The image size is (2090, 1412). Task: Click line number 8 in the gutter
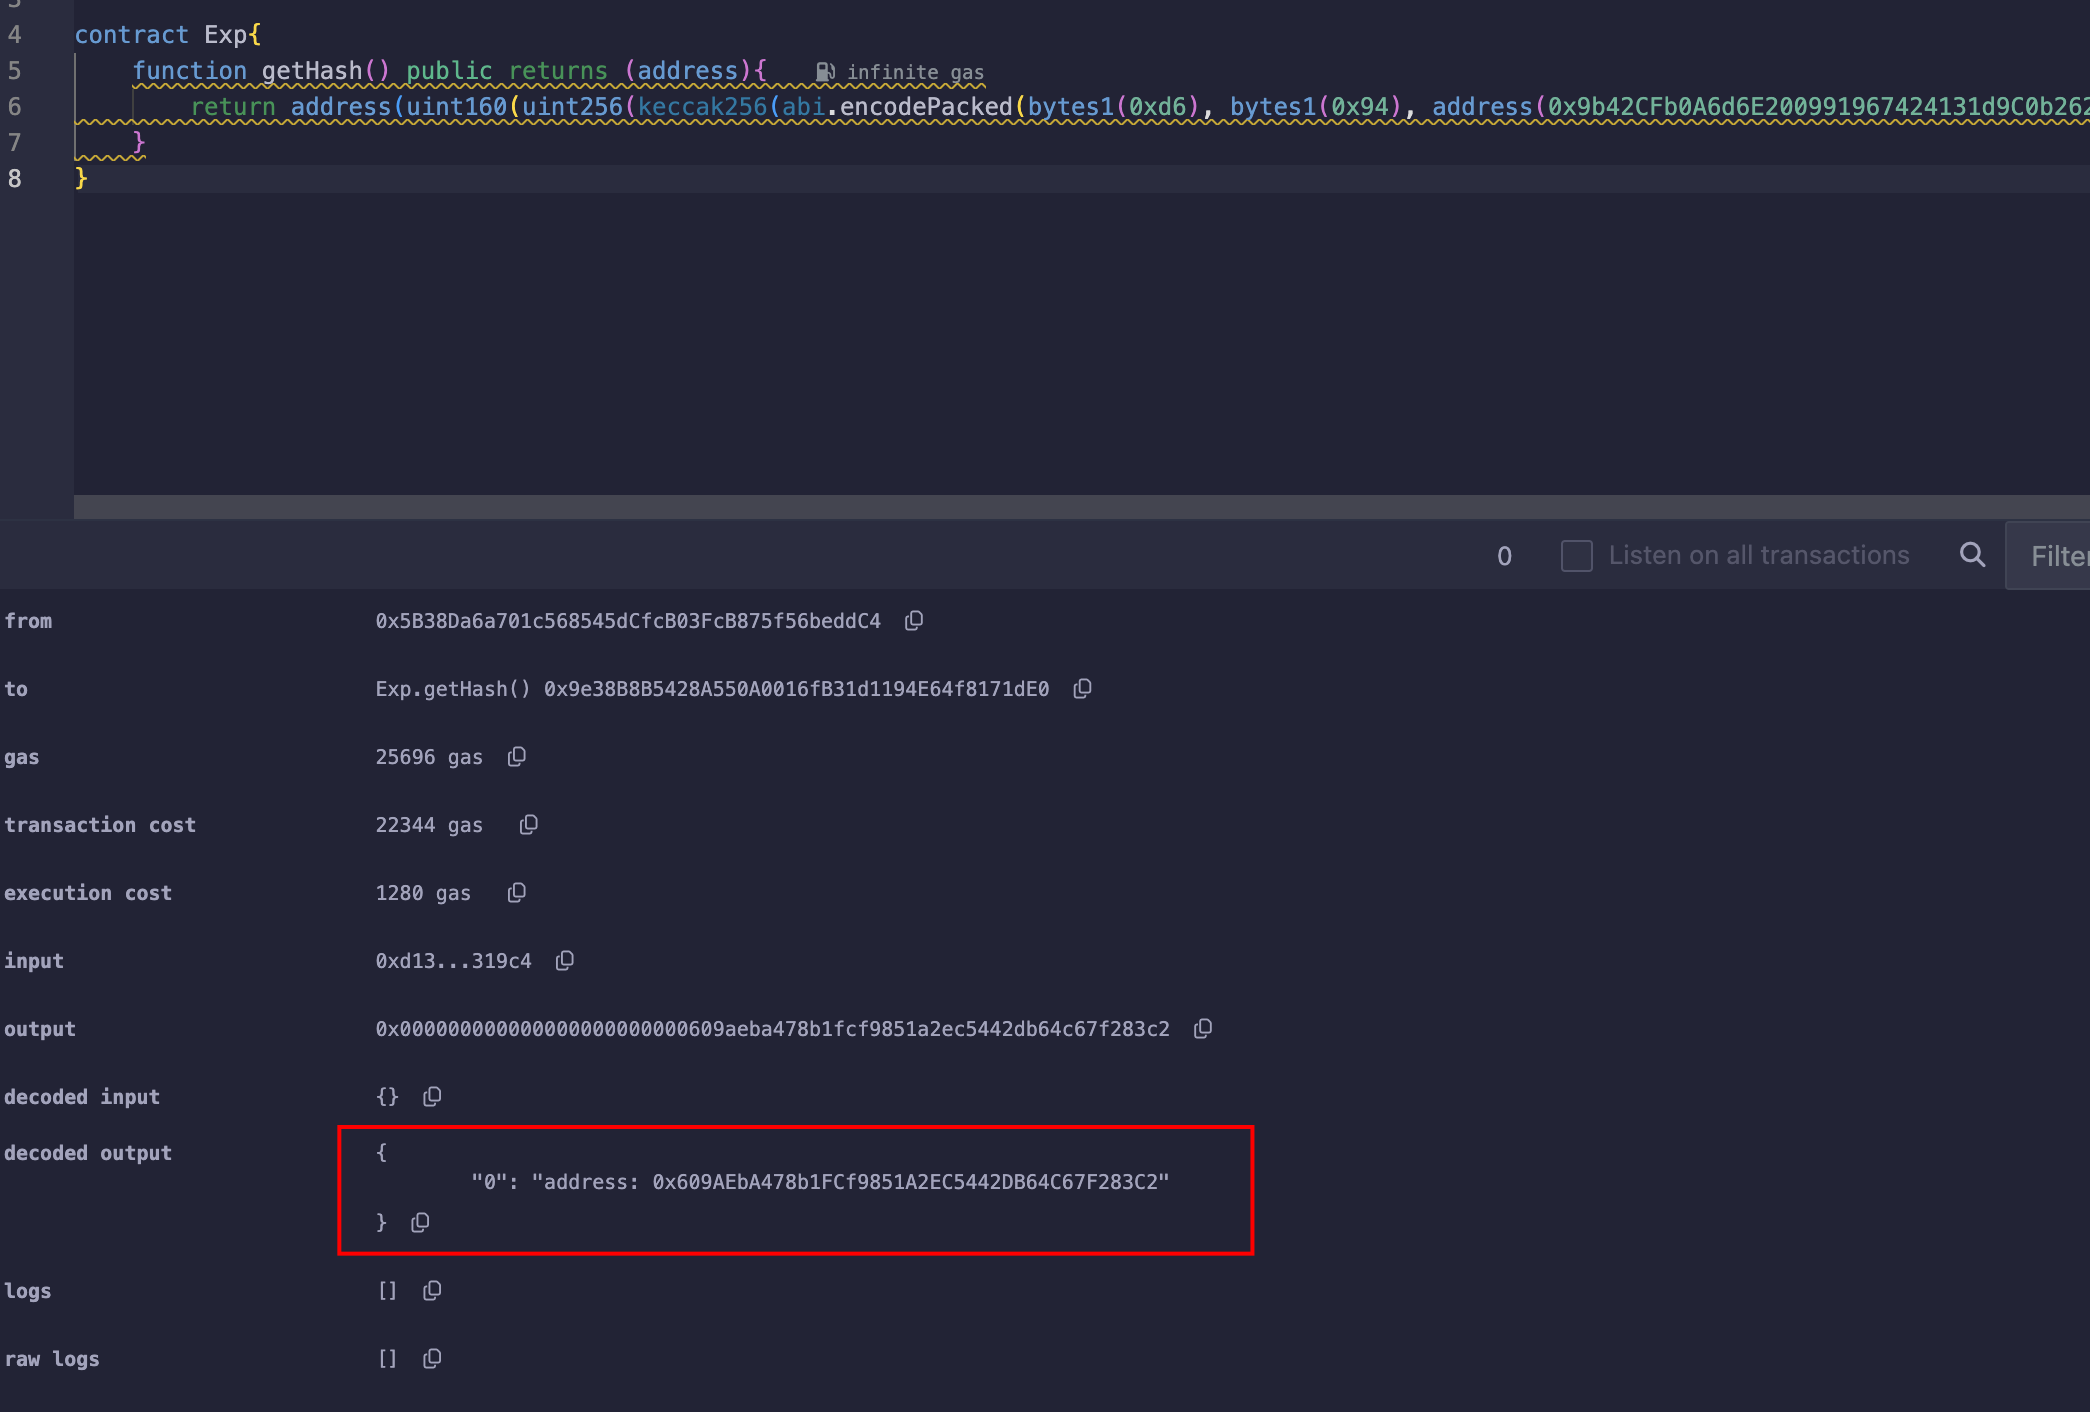click(15, 179)
